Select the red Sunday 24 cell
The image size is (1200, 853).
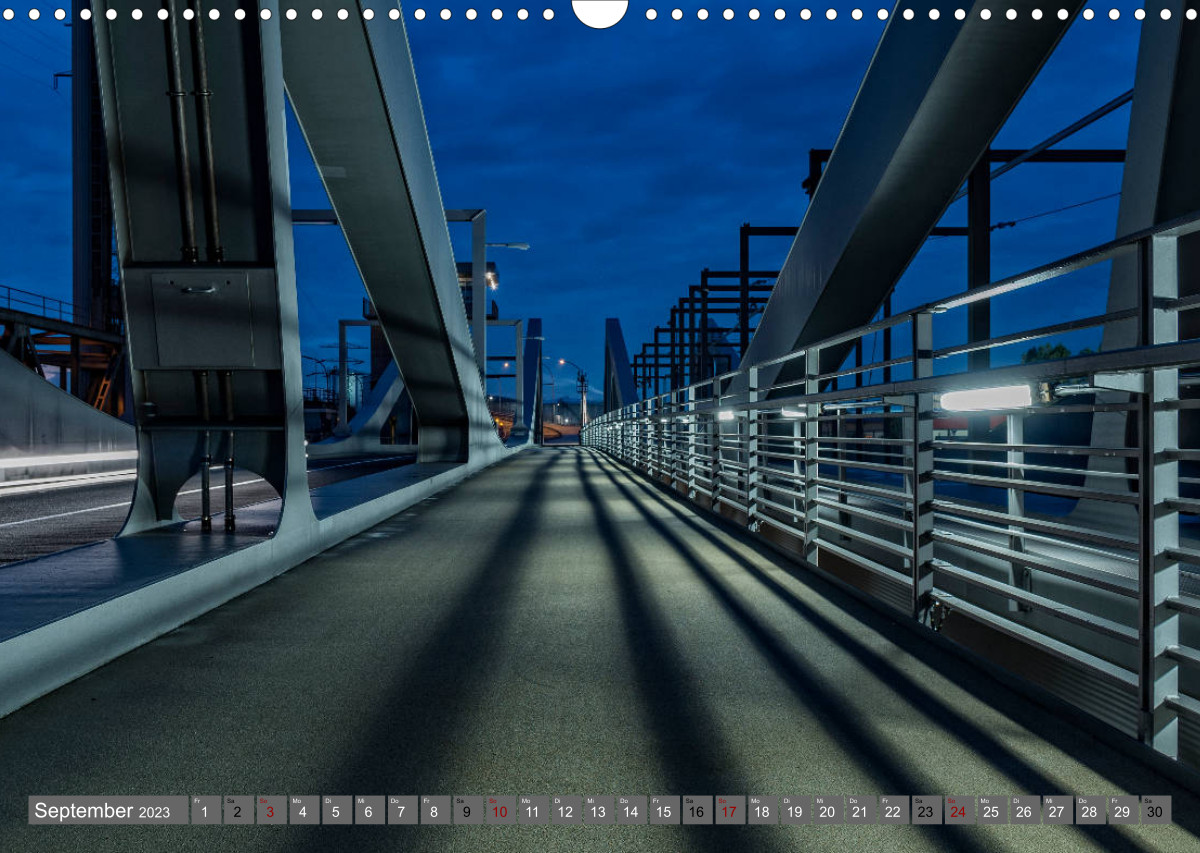[958, 810]
